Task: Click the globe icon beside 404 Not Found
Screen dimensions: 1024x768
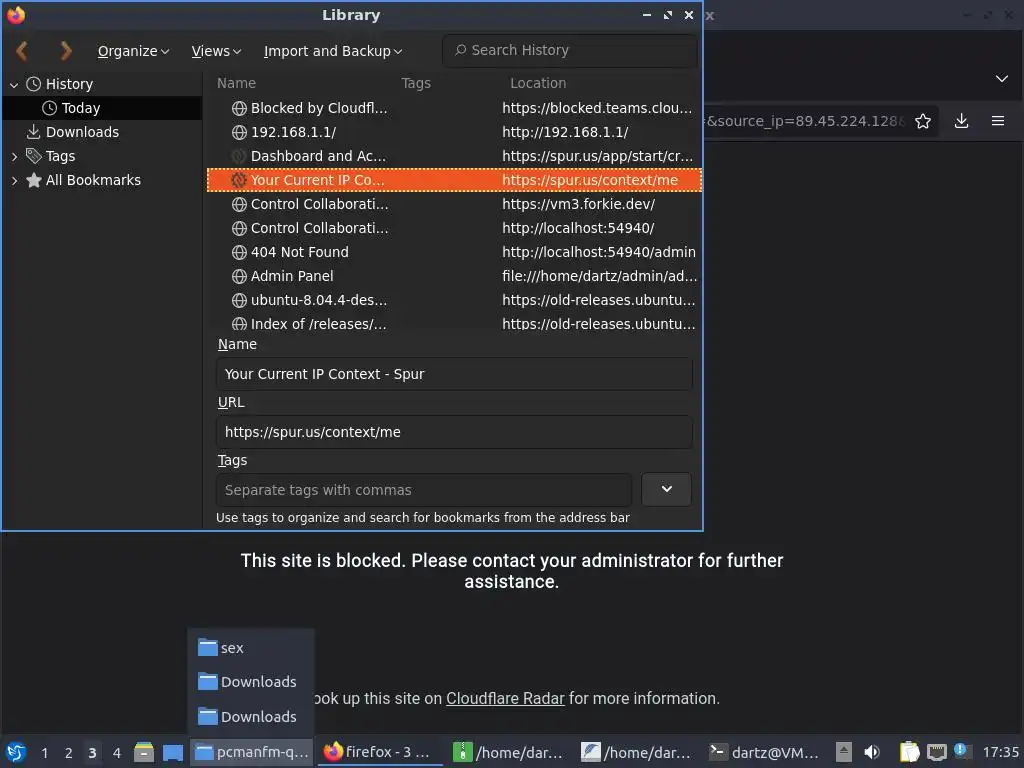Action: 239,252
